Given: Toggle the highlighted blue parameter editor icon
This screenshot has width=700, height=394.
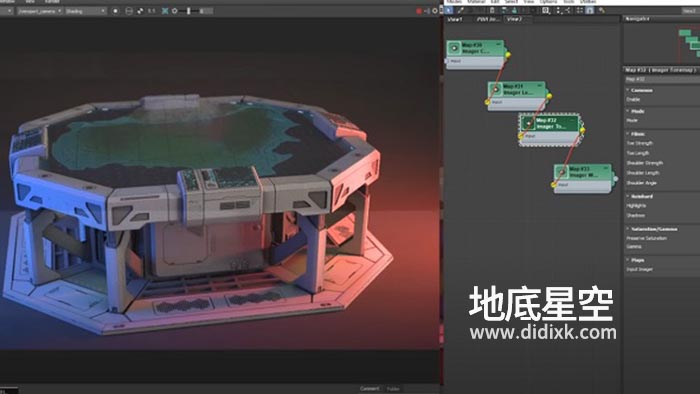Looking at the screenshot, I should 590,10.
